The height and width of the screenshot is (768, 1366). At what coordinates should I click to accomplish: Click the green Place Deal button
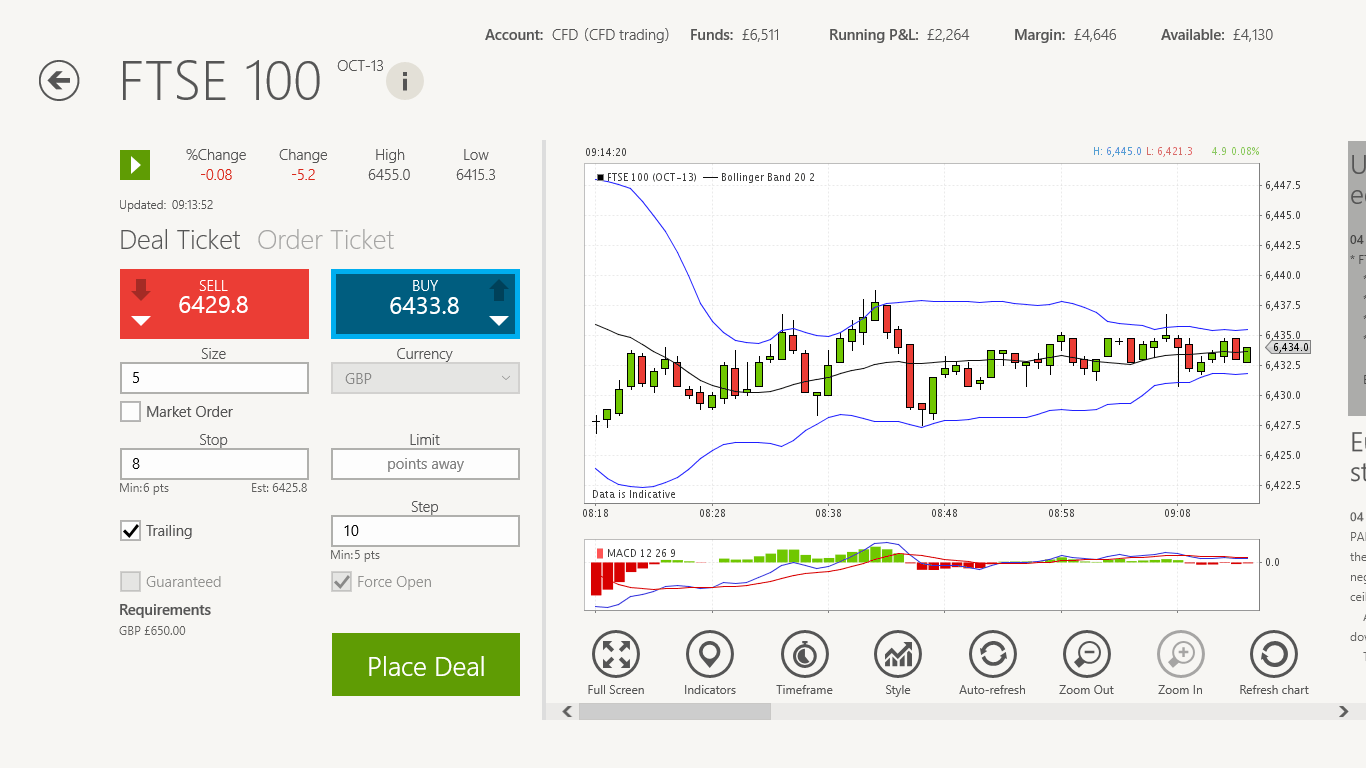click(x=426, y=664)
